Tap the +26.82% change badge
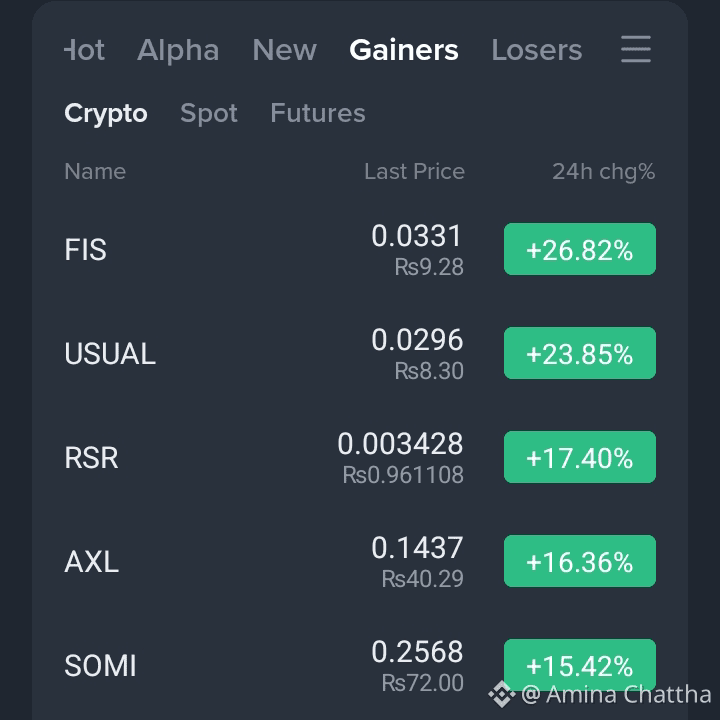The image size is (720, 720). click(x=579, y=249)
